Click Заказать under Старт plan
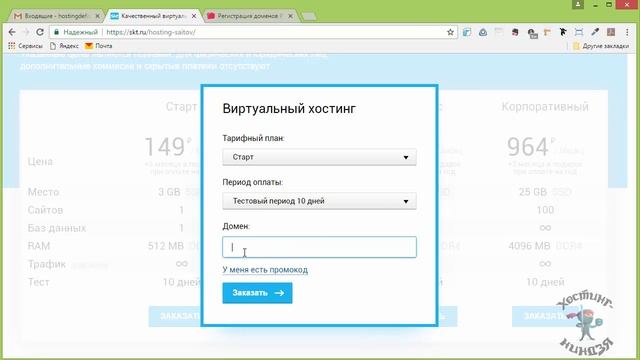Image resolution: width=640 pixels, height=360 pixels. click(x=176, y=316)
